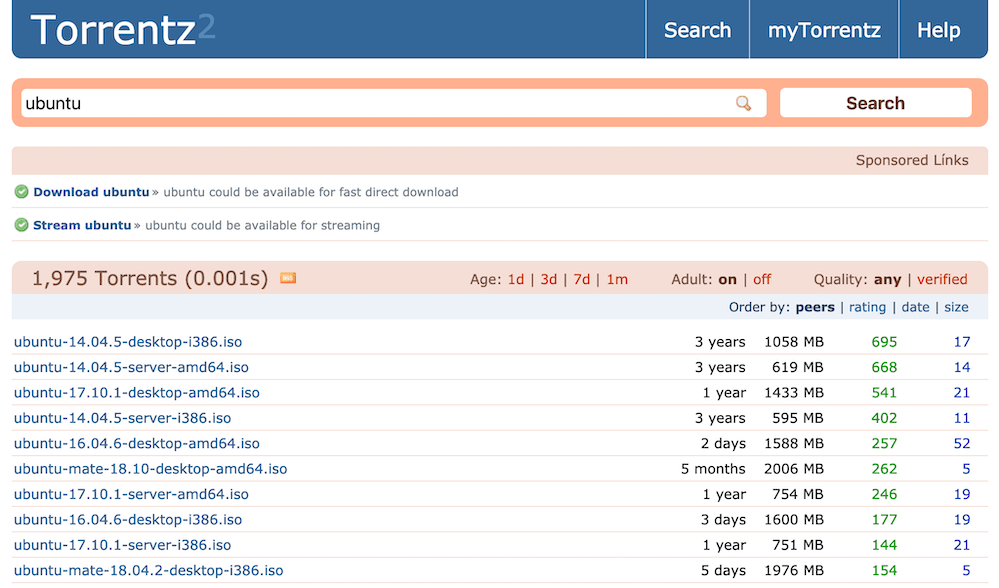
Task: Order results by rating
Action: click(867, 307)
